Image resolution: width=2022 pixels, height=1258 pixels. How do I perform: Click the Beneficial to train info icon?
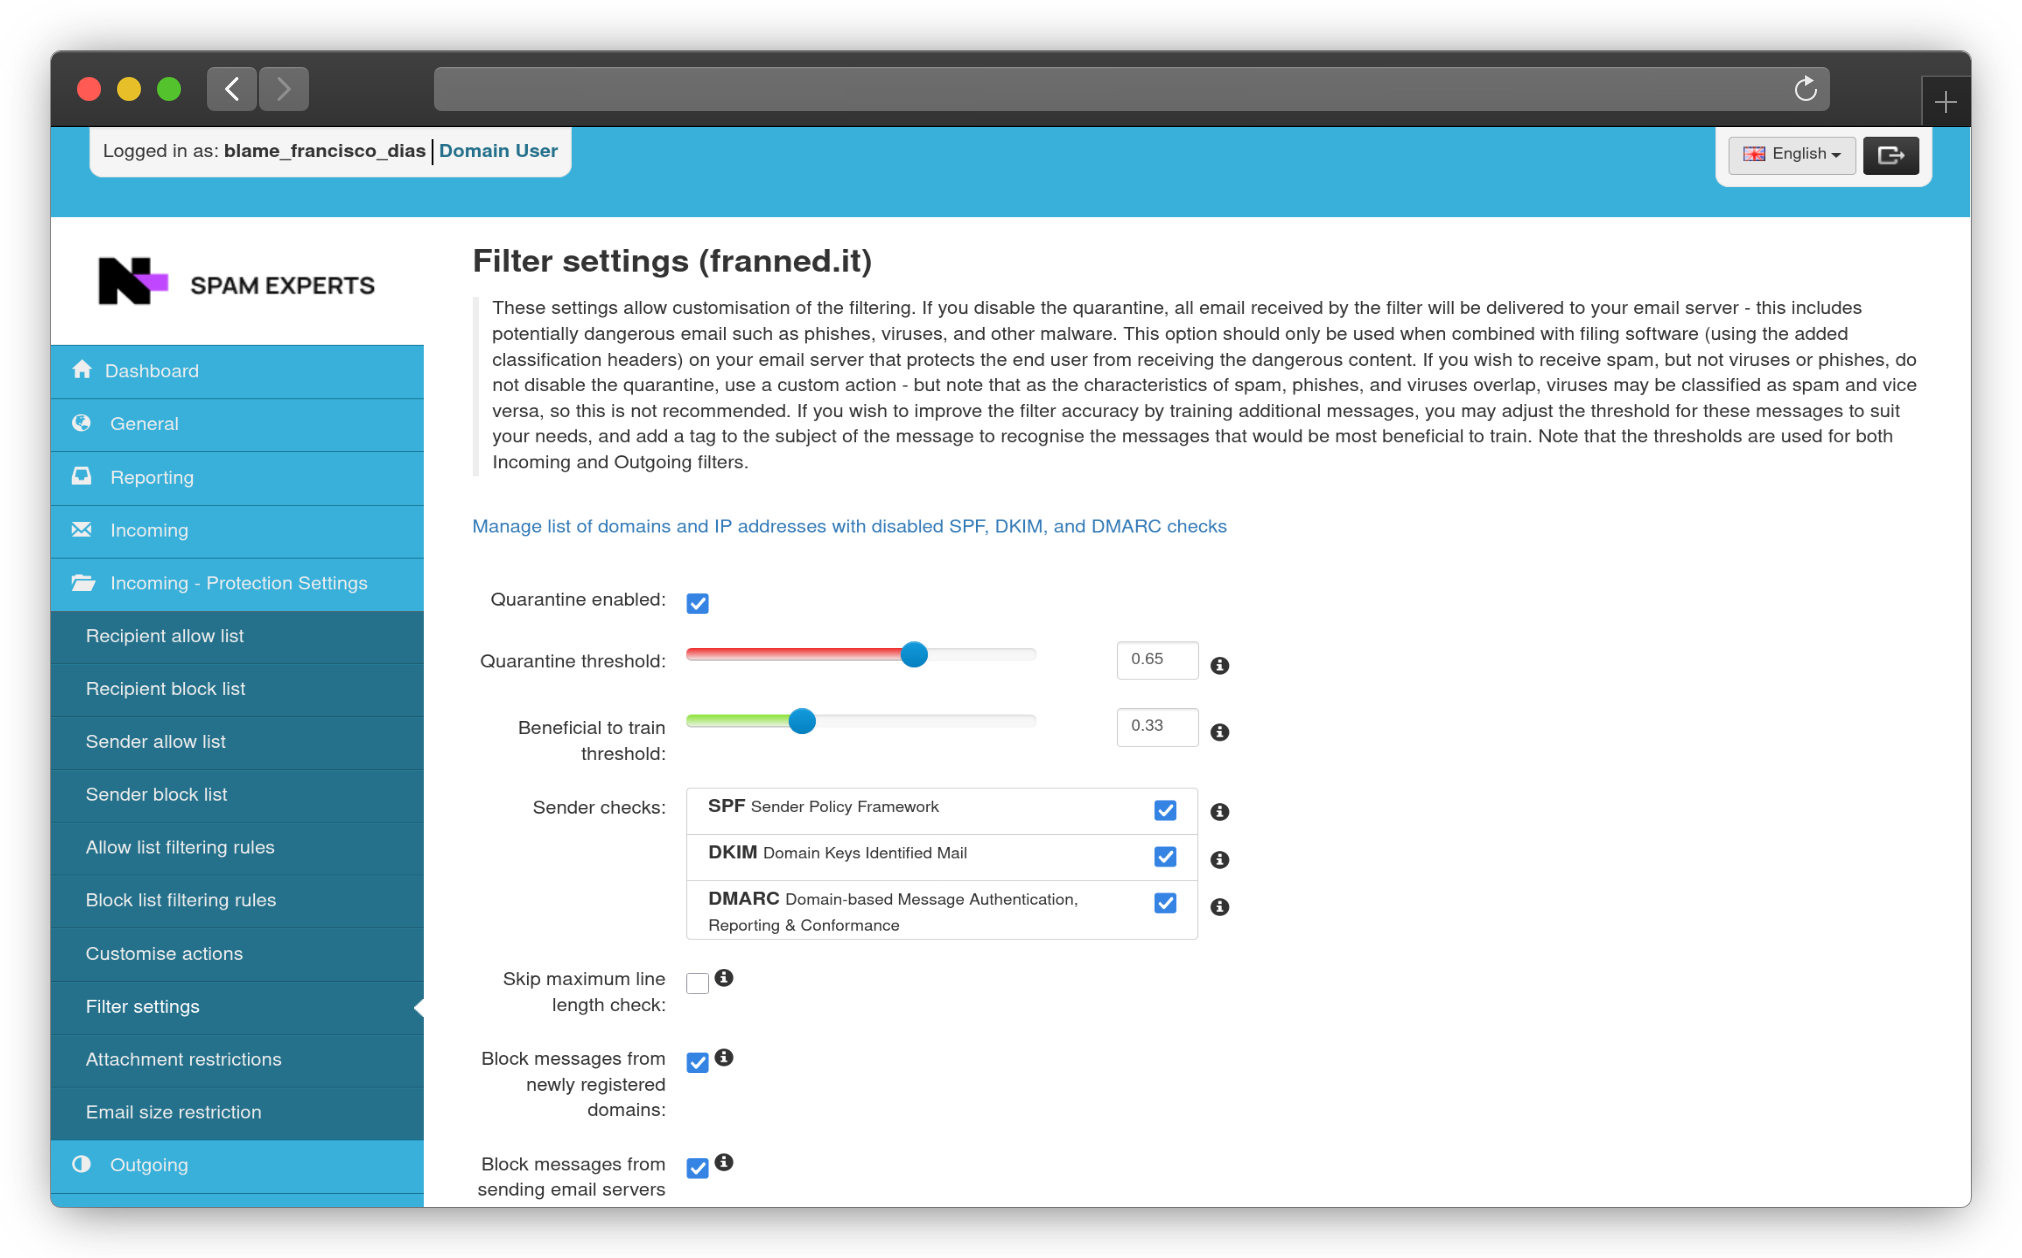pyautogui.click(x=1219, y=733)
